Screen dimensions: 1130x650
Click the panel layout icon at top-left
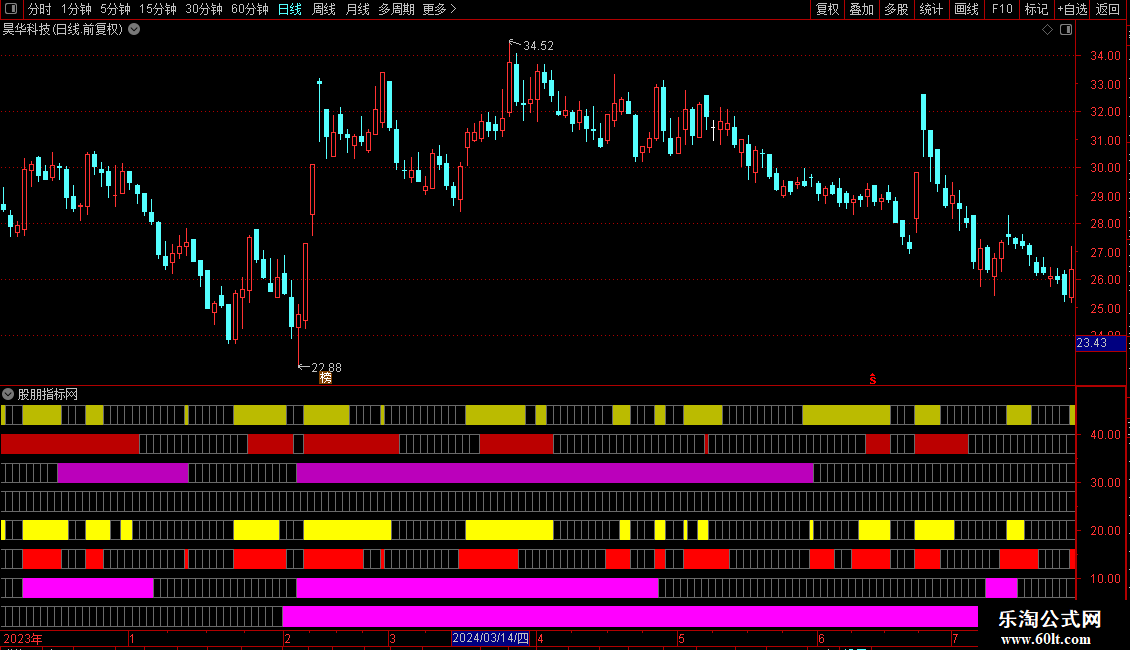coord(11,9)
